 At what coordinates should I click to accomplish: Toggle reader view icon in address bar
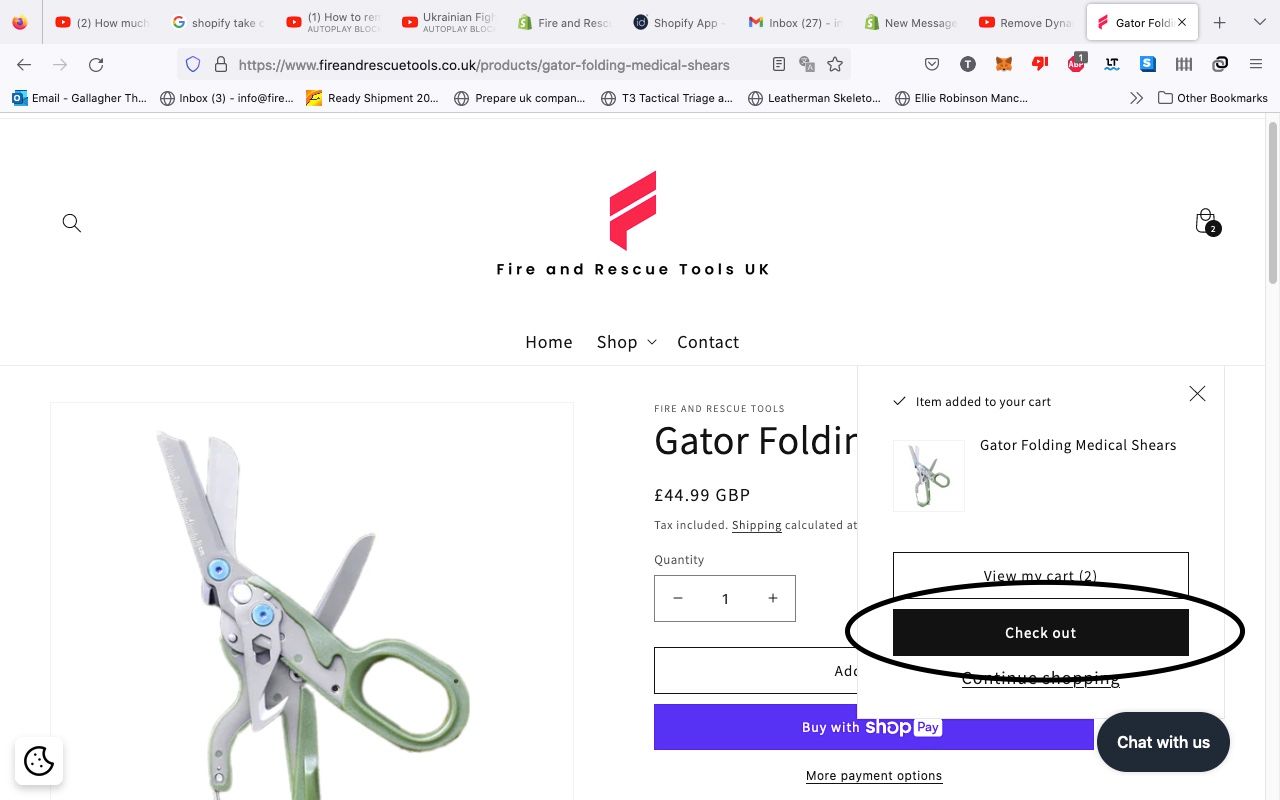point(779,65)
